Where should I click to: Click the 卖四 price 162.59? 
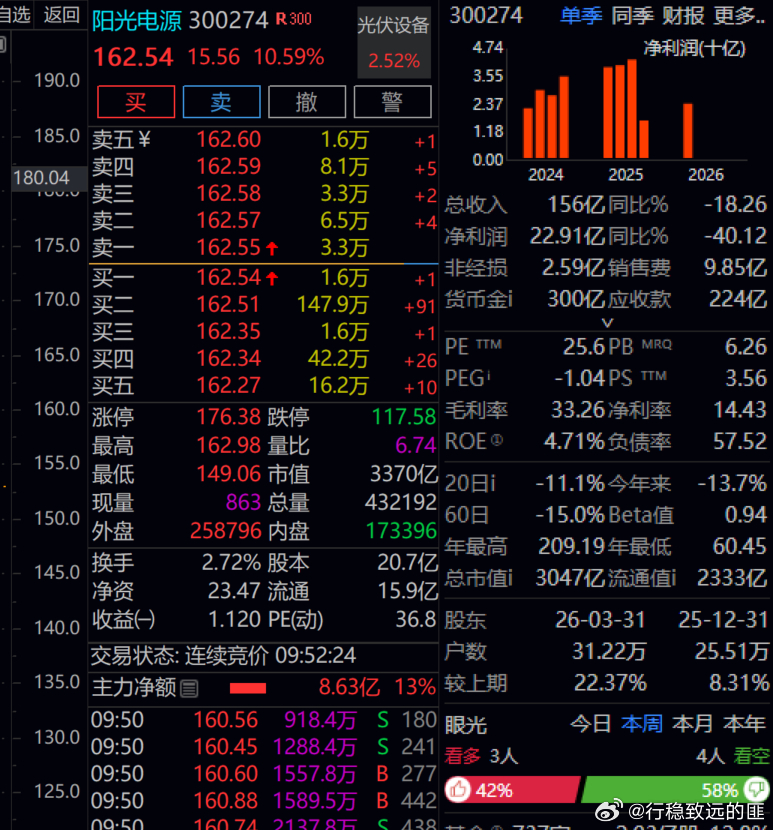[229, 167]
